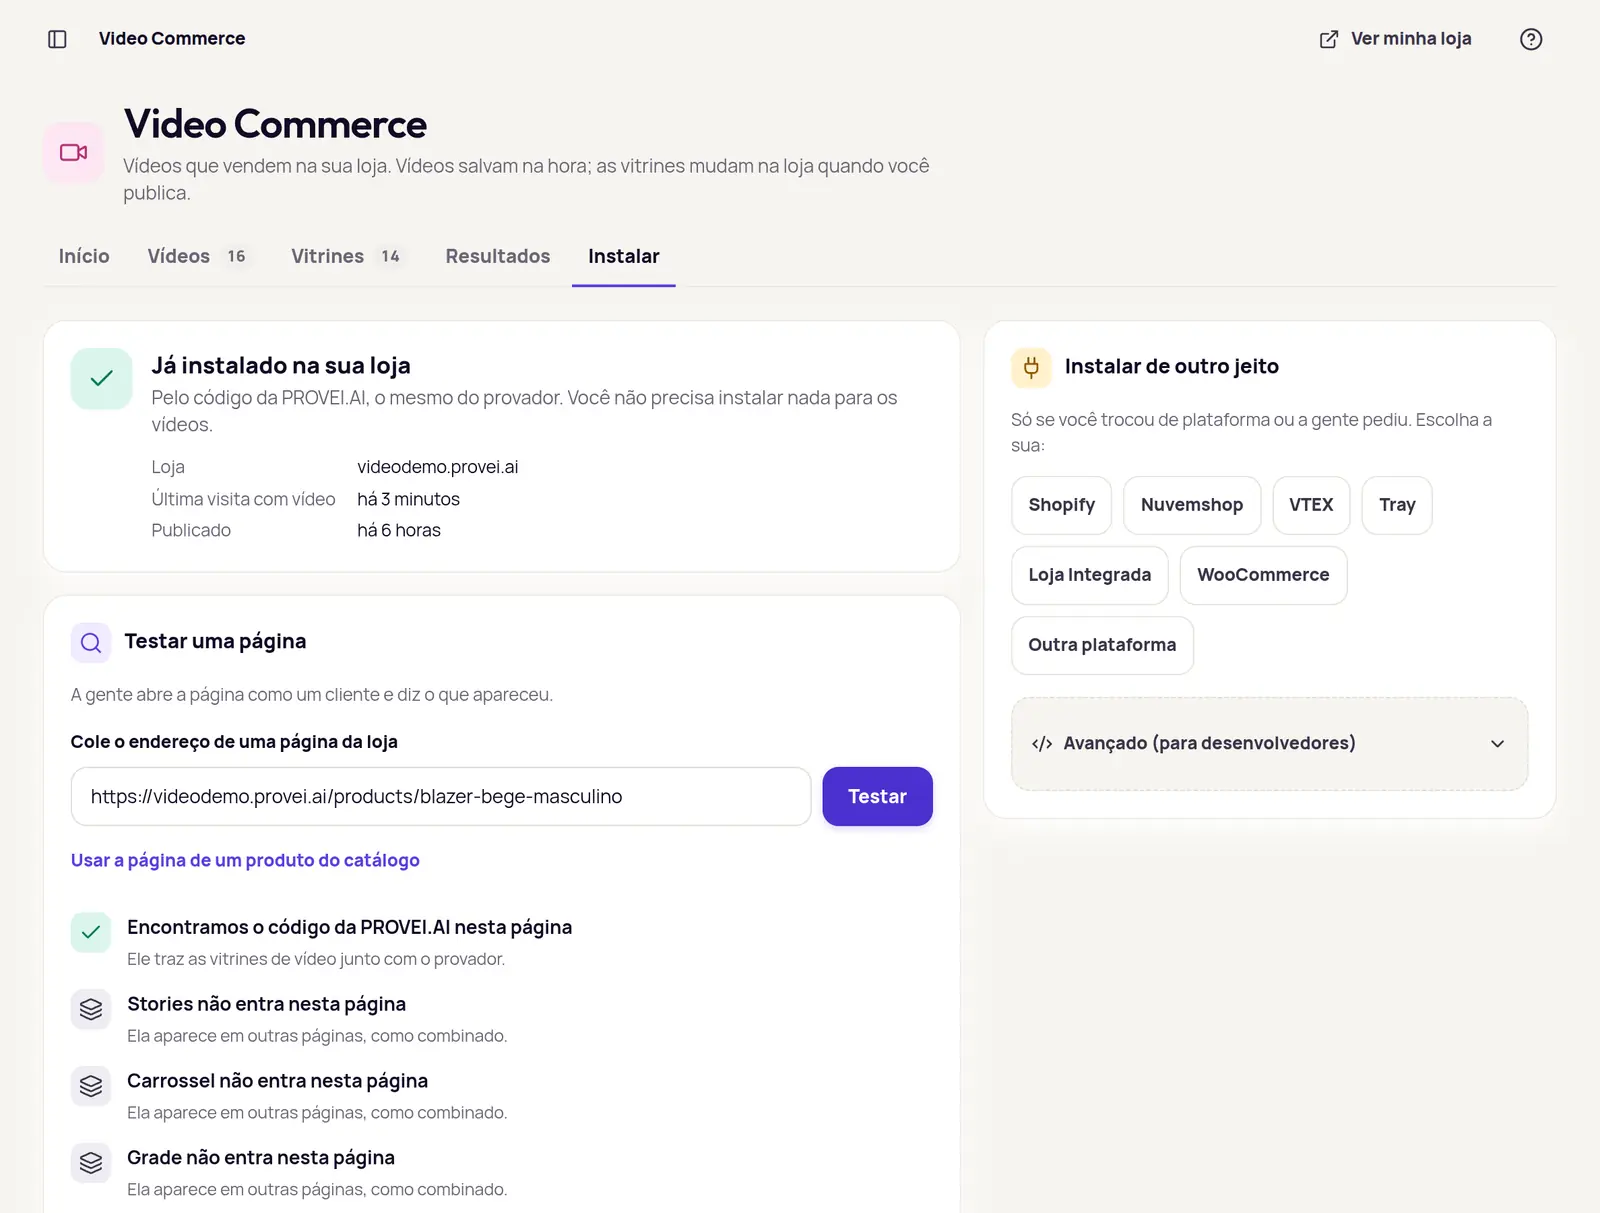Viewport: 1600px width, 1213px height.
Task: Click the Testar button
Action: click(877, 796)
